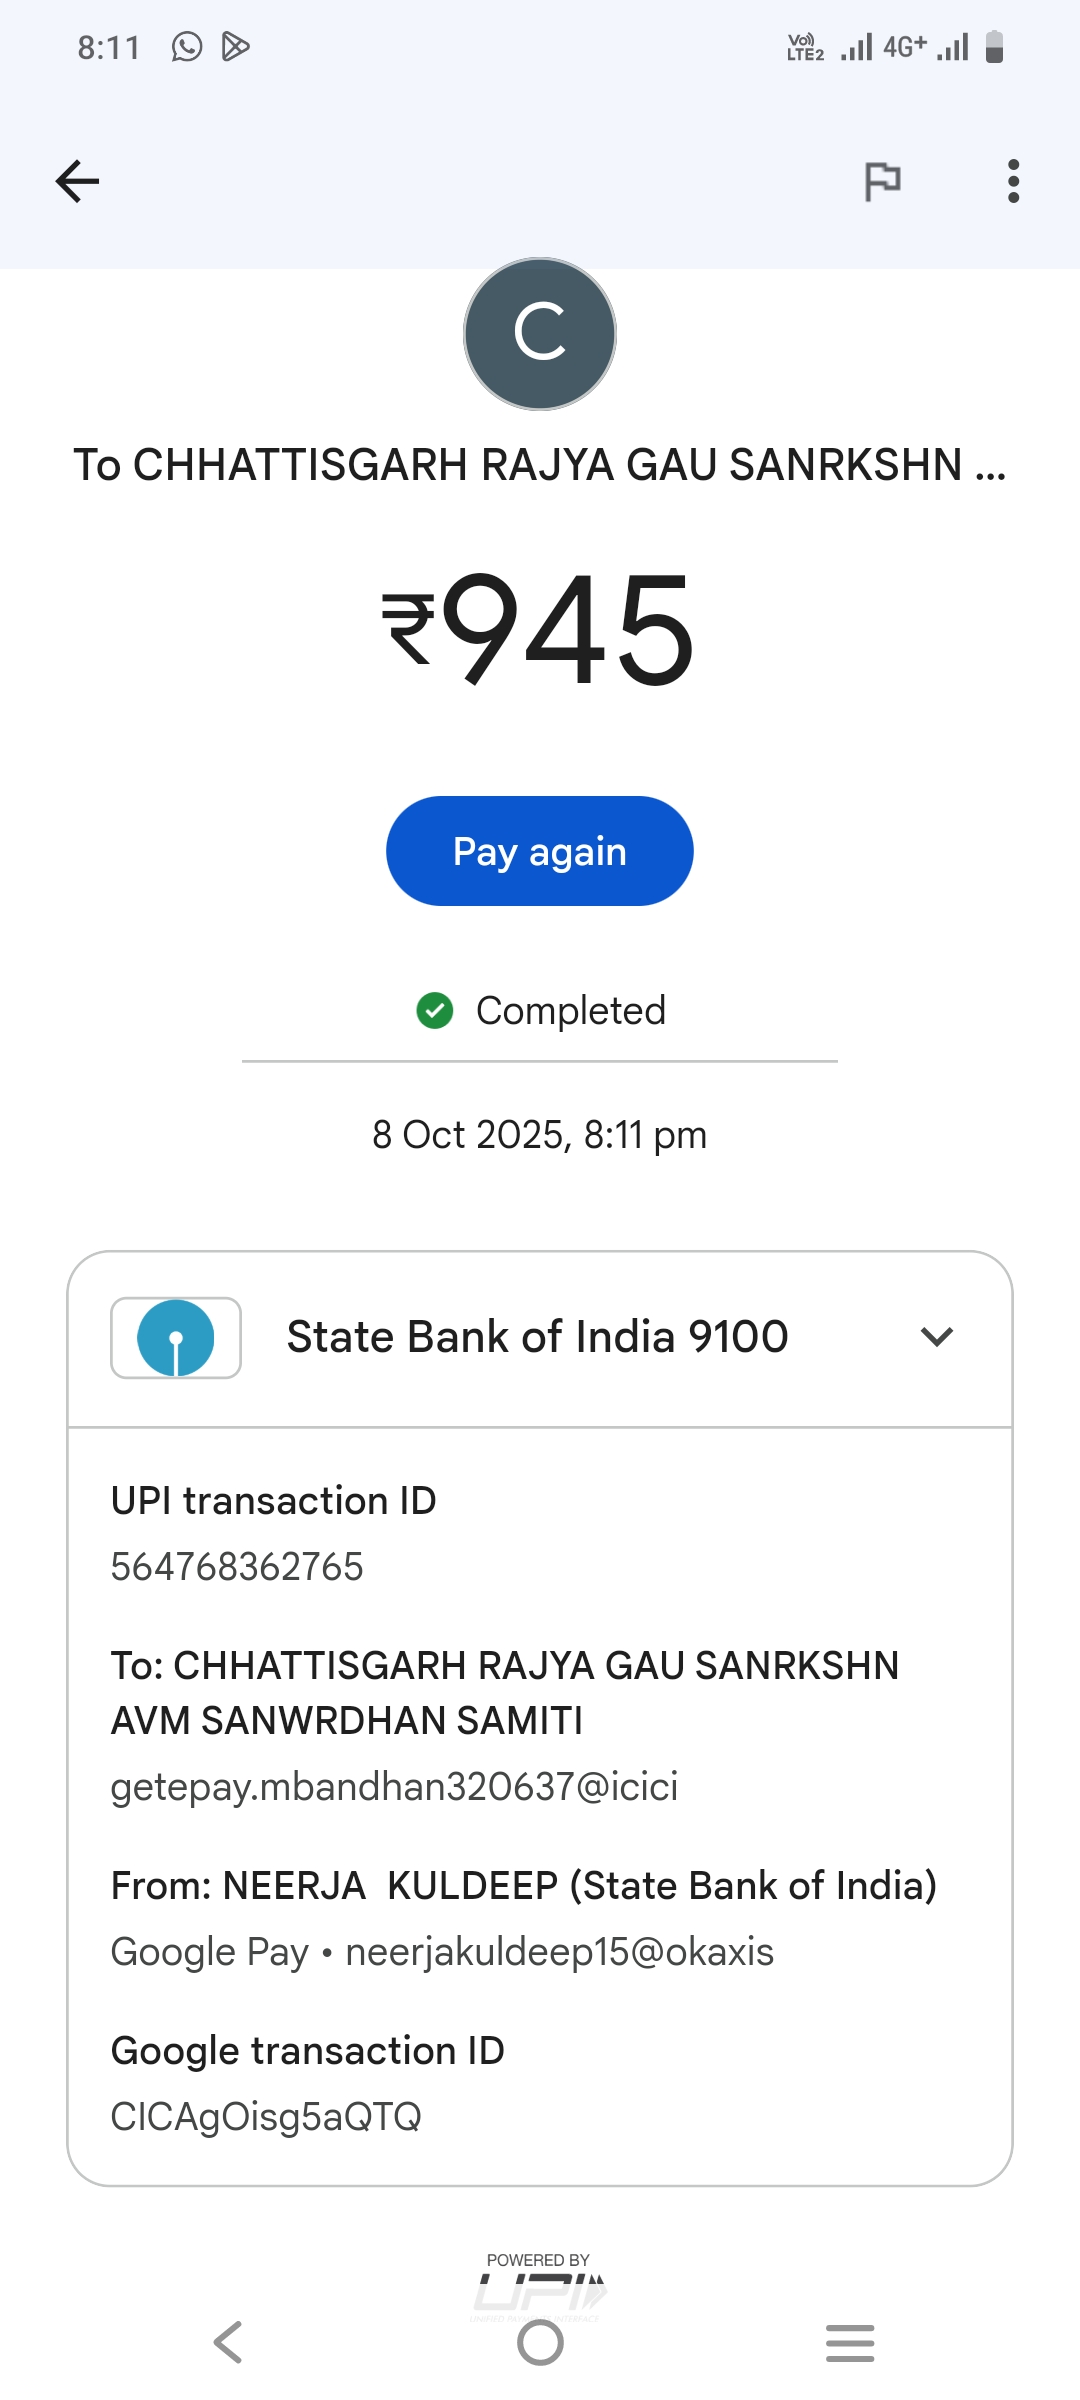Open the three-dot overflow menu
This screenshot has height=2400, width=1080.
[x=1013, y=181]
